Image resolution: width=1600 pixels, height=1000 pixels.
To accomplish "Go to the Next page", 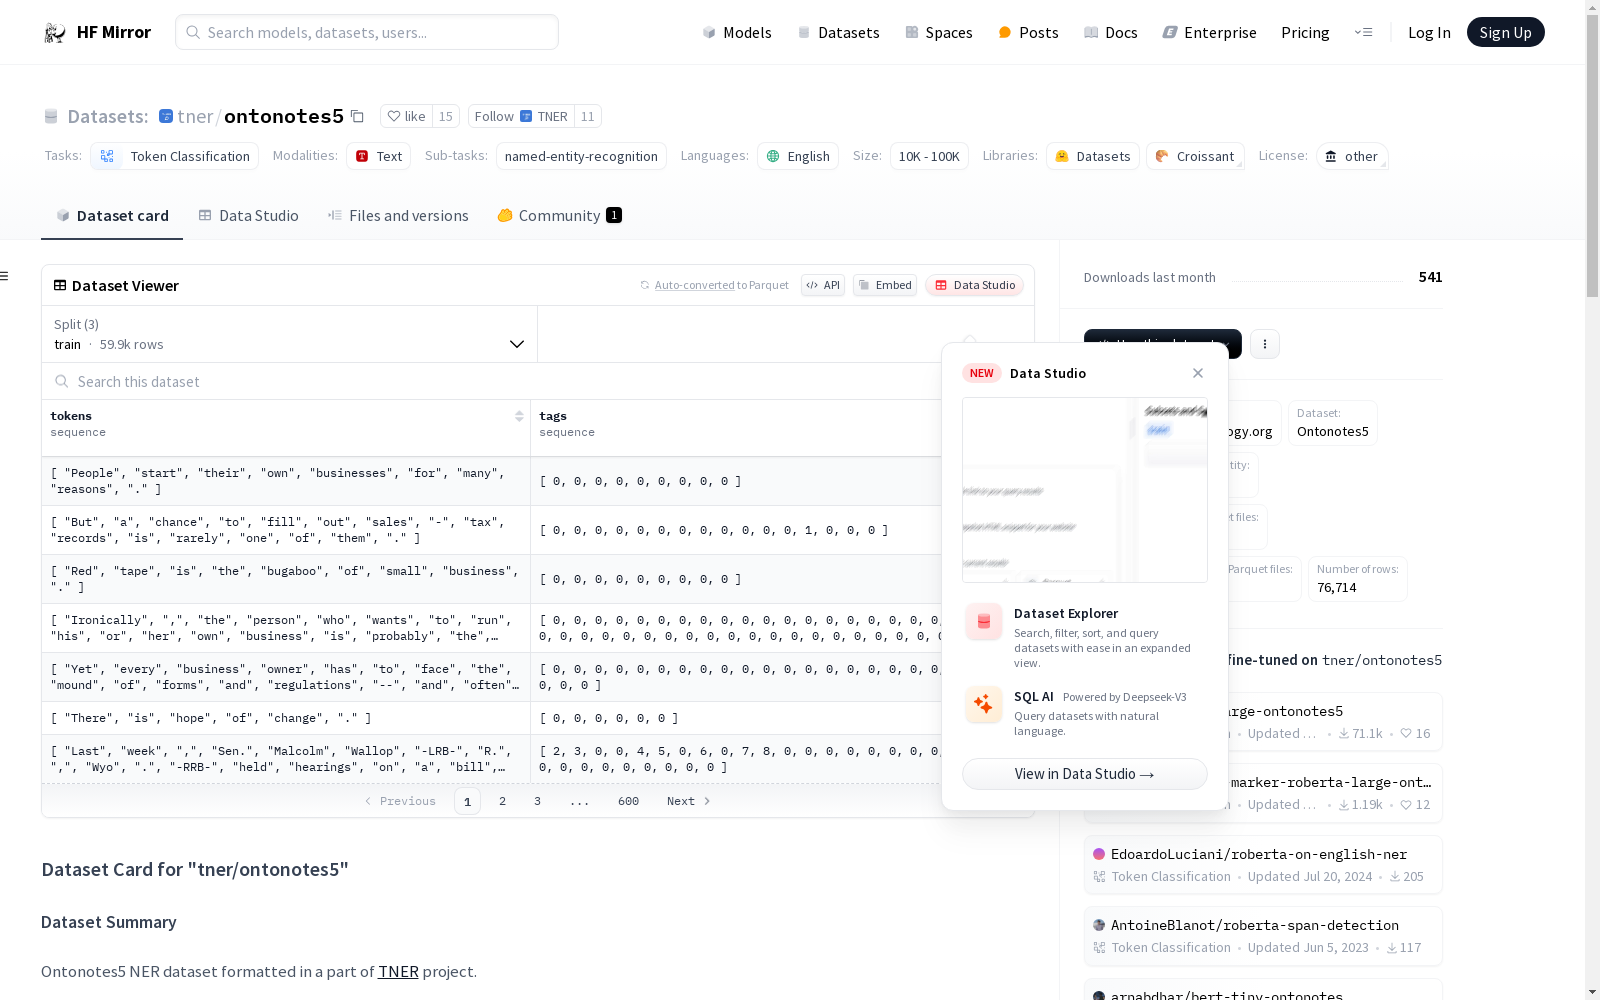I will coord(688,801).
